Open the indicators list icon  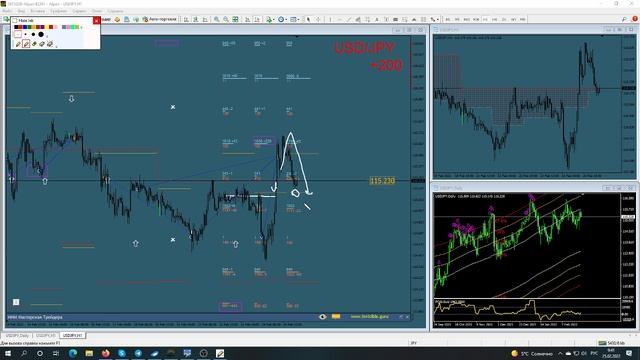[x=269, y=19]
